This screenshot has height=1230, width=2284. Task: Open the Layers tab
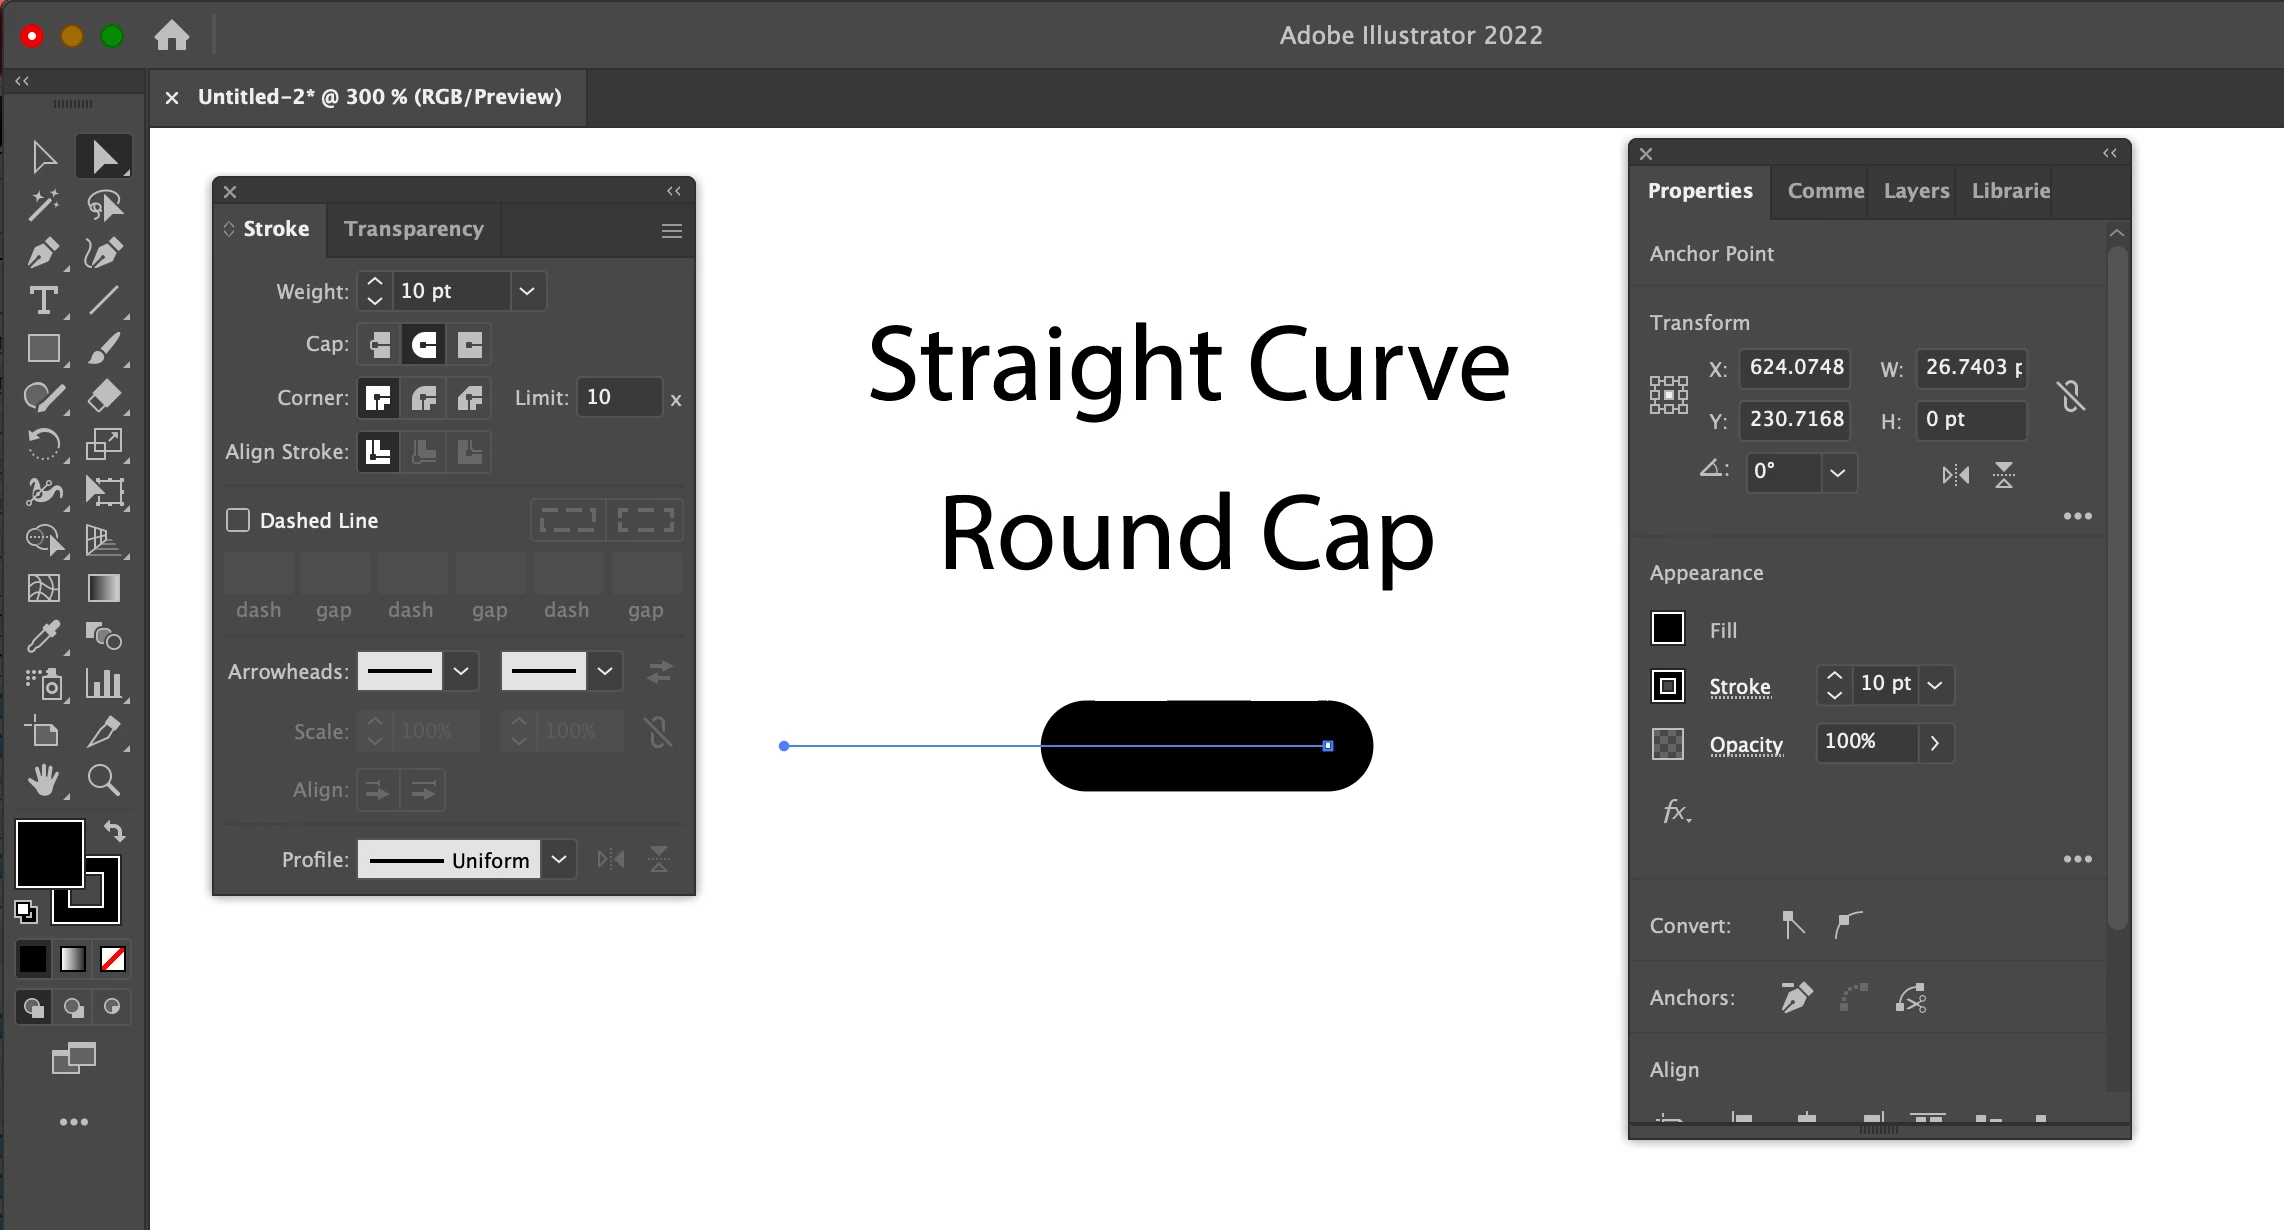(x=1916, y=191)
